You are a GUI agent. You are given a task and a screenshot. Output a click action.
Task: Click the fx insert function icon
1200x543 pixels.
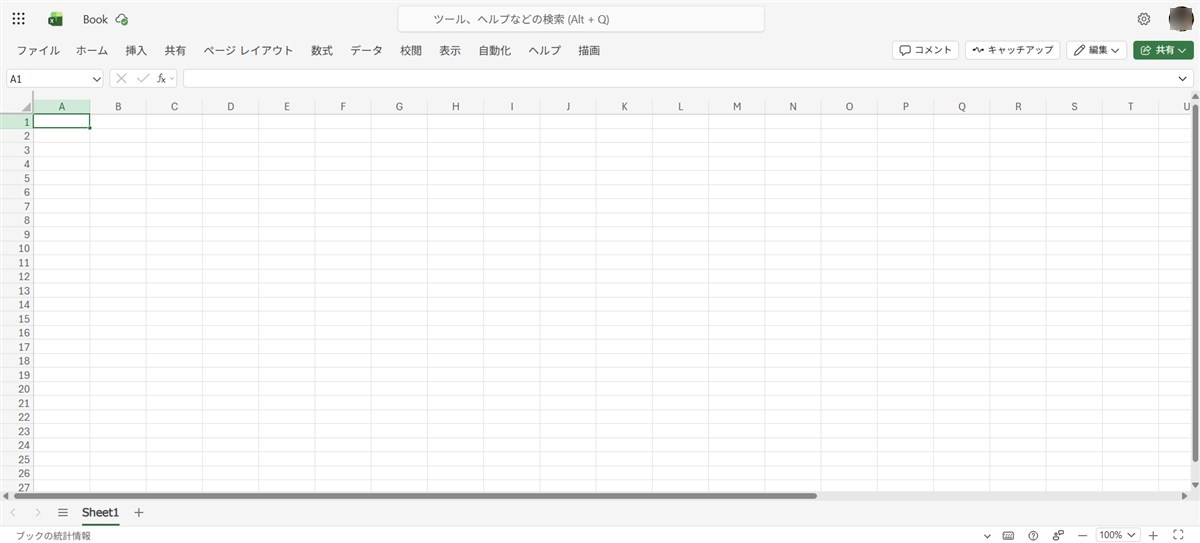click(x=161, y=78)
